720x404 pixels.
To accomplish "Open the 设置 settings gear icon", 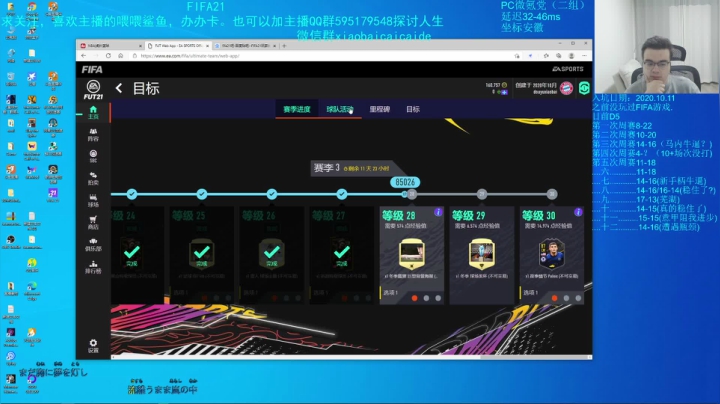I will click(93, 346).
